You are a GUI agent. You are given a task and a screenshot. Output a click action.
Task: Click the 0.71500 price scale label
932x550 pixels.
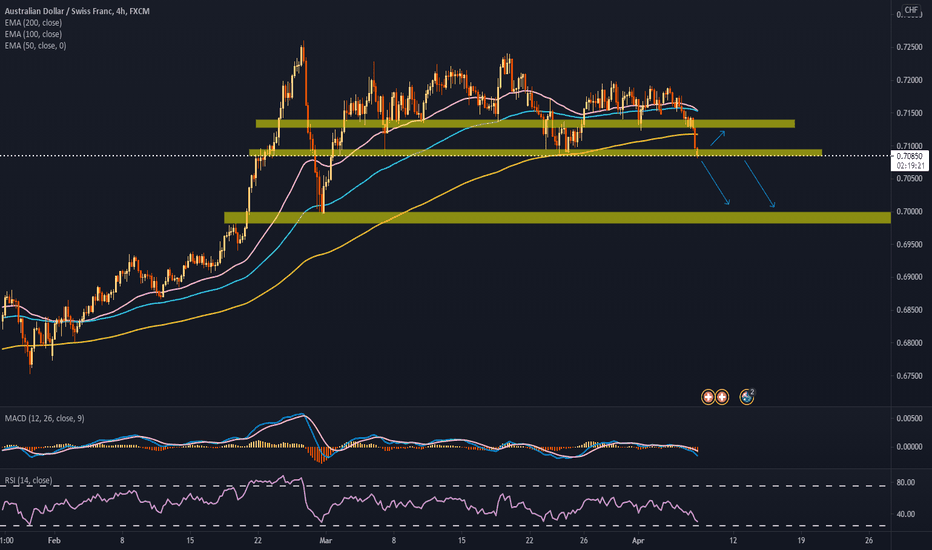point(909,113)
